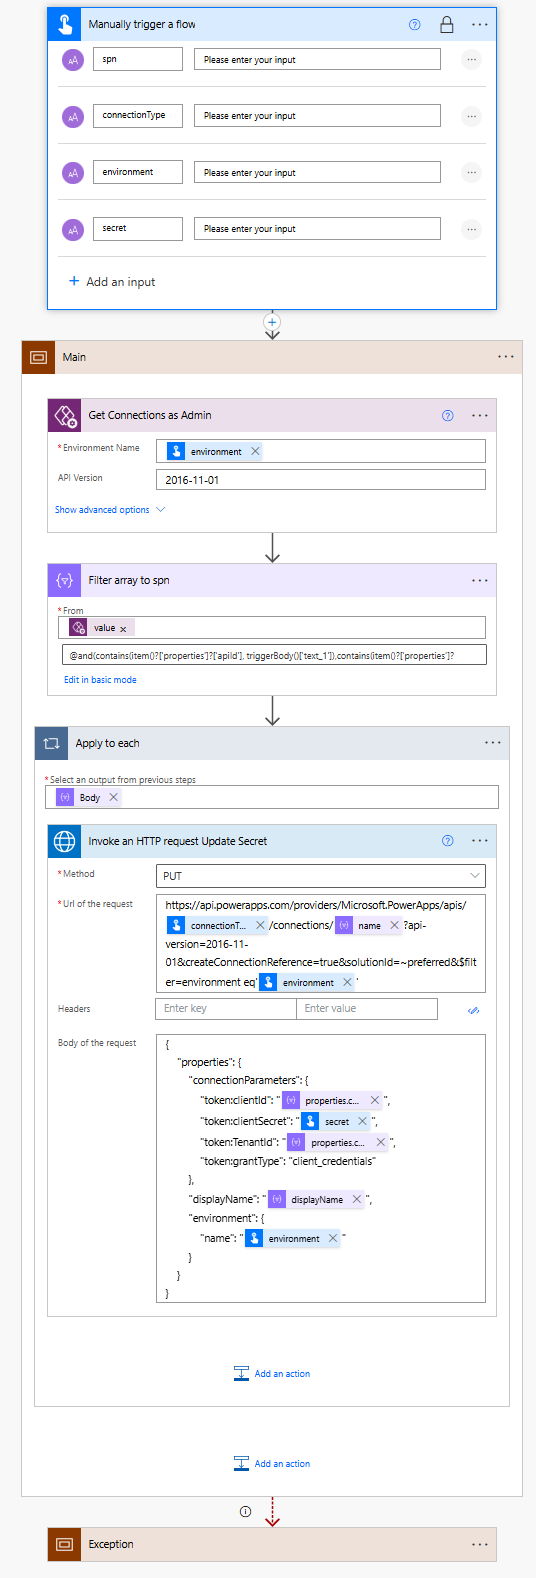Remove the connectionType token from the URL
Image resolution: width=536 pixels, height=1578 pixels.
click(x=260, y=925)
